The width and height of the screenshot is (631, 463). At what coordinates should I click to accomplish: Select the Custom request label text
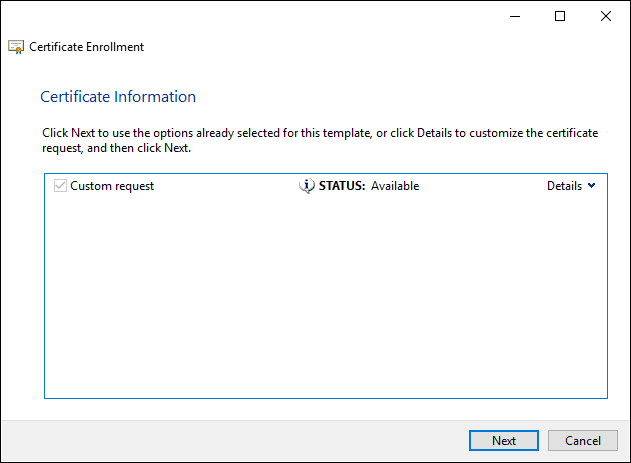tap(112, 186)
